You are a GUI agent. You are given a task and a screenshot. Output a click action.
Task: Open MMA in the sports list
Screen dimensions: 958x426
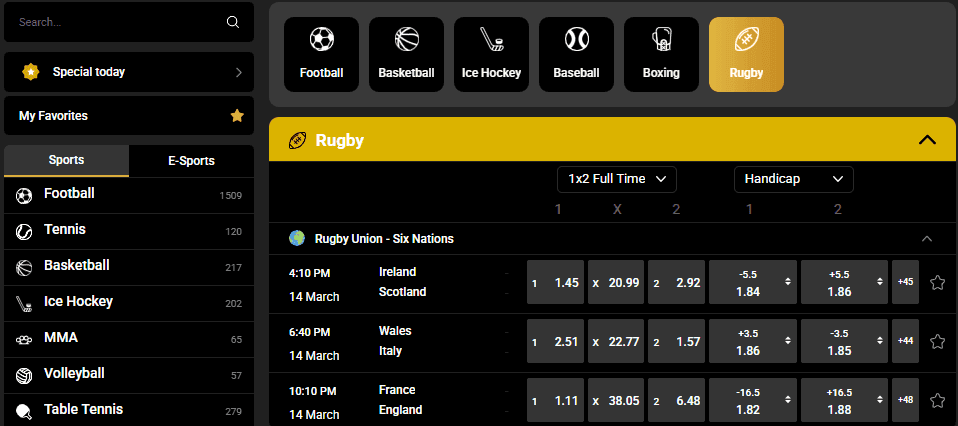click(129, 339)
